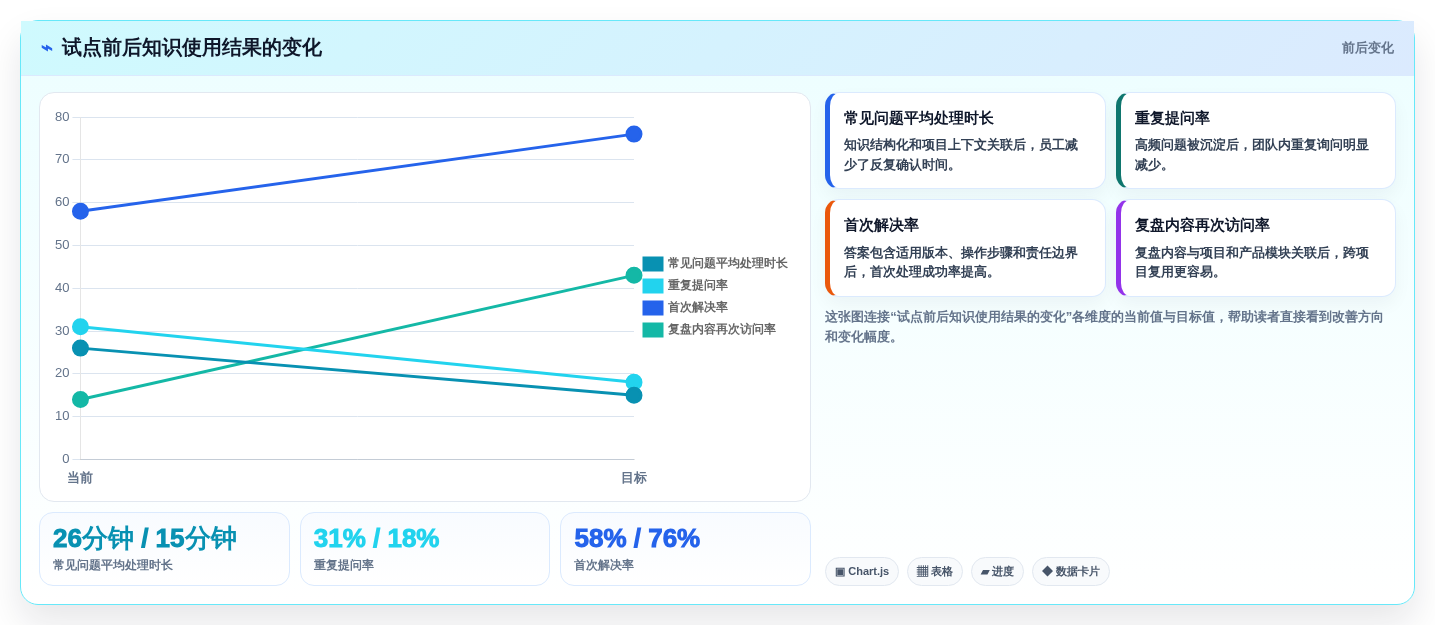Toggle the 常见问题平均处理时长 legend swatch
The width and height of the screenshot is (1435, 625).
point(653,264)
